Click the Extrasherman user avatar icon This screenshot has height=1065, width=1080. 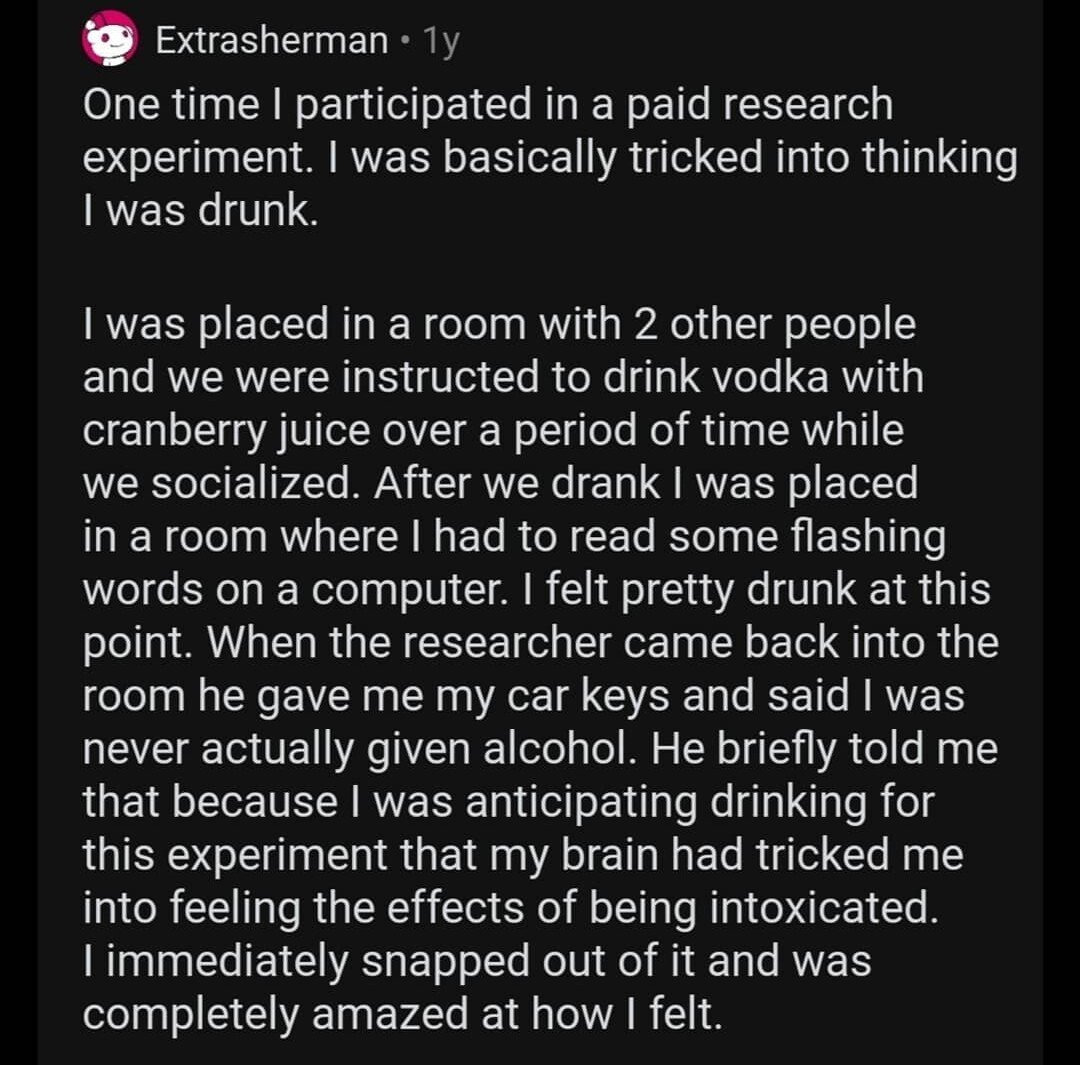point(109,39)
